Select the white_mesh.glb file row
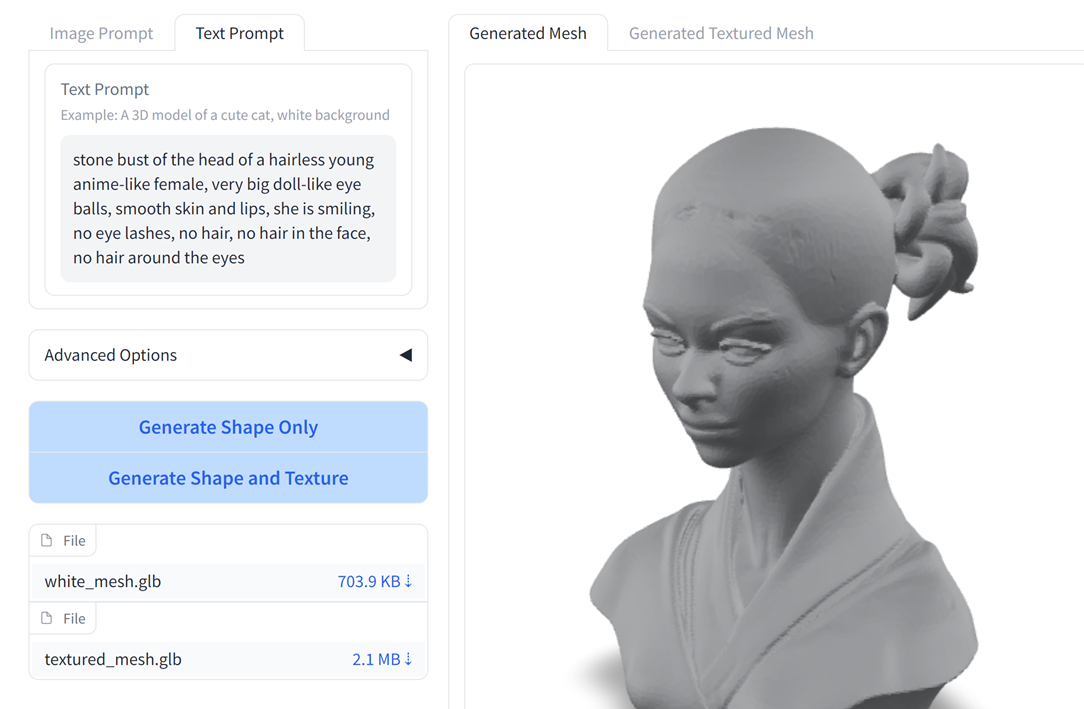The height and width of the screenshot is (709, 1084). click(x=228, y=581)
